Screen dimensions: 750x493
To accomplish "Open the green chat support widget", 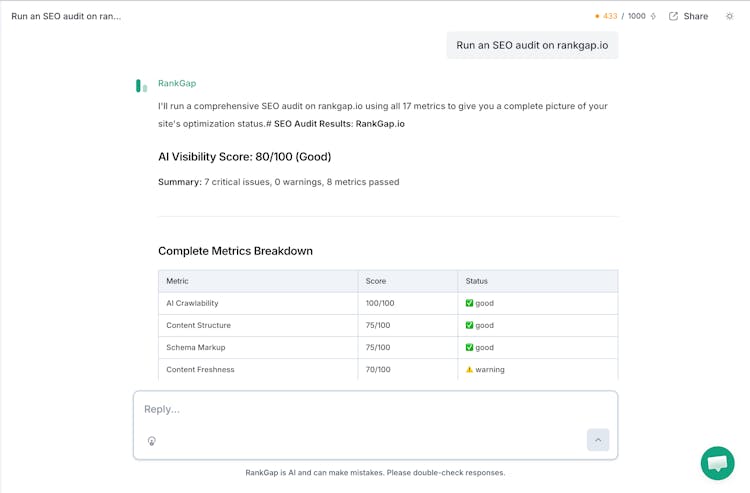I will click(x=717, y=463).
